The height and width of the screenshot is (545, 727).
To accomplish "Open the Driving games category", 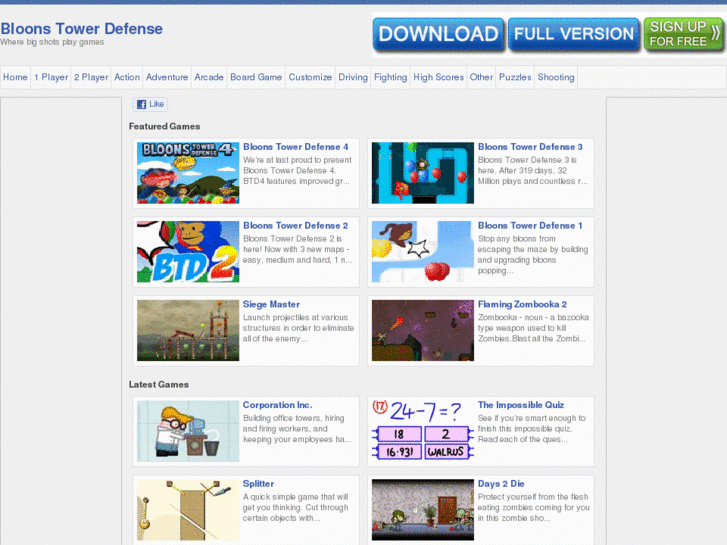I will click(353, 77).
